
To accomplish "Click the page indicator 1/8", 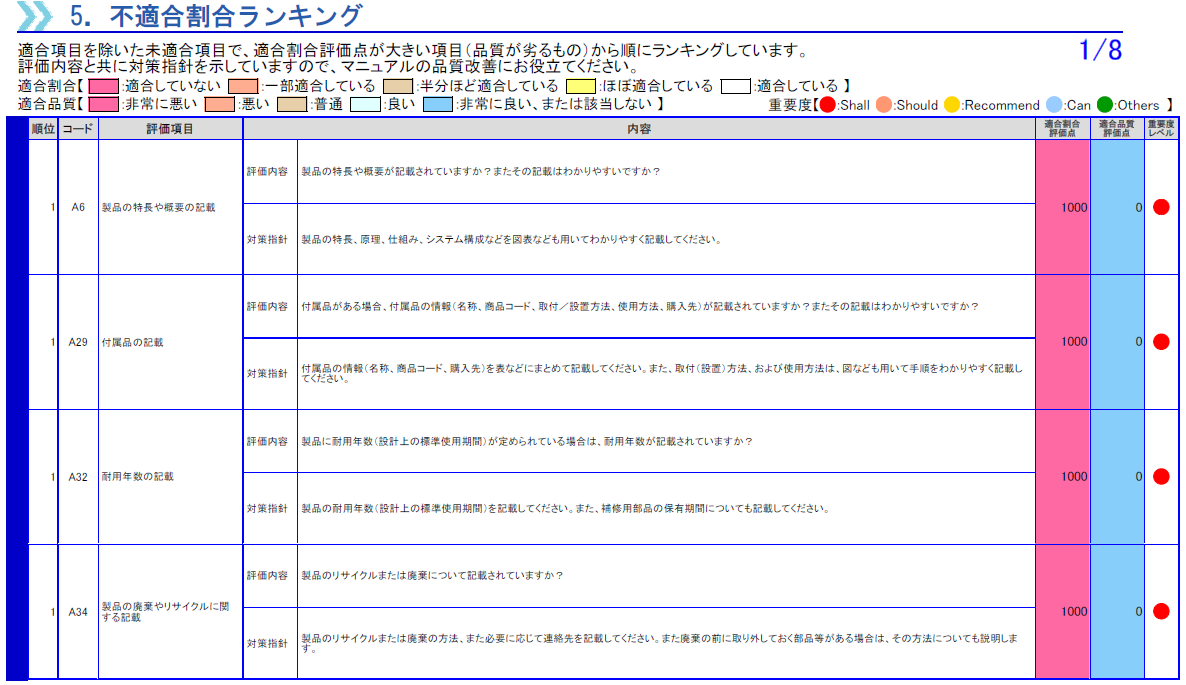I will 1100,50.
